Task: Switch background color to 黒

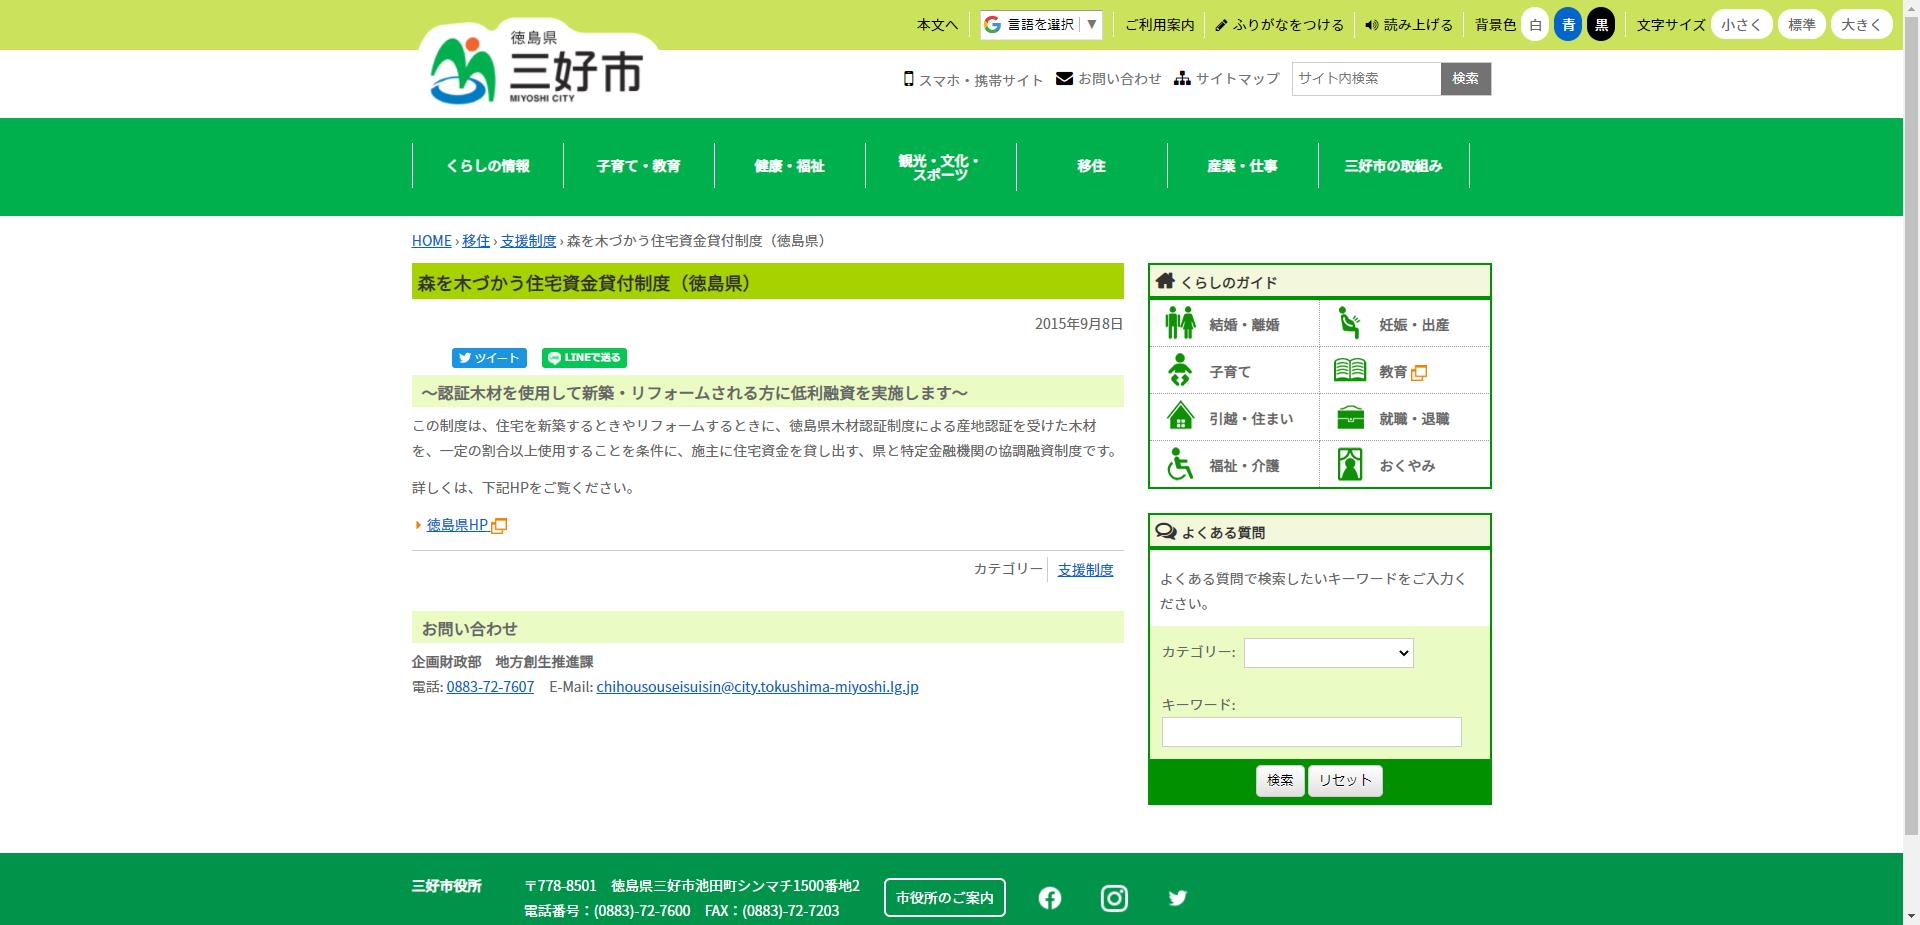Action: [1601, 25]
